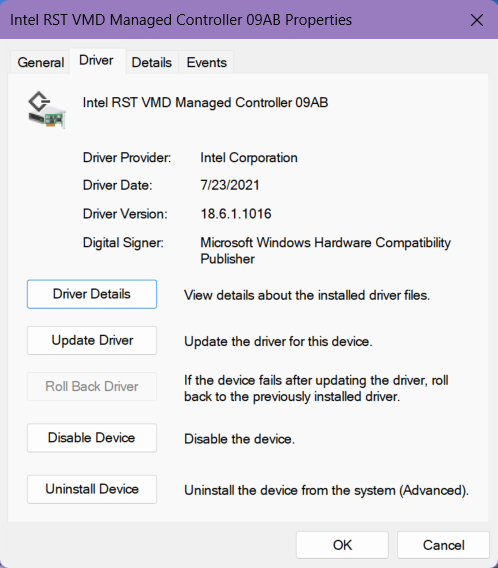Click the digital signer publisher text
The image size is (498, 568).
(326, 251)
